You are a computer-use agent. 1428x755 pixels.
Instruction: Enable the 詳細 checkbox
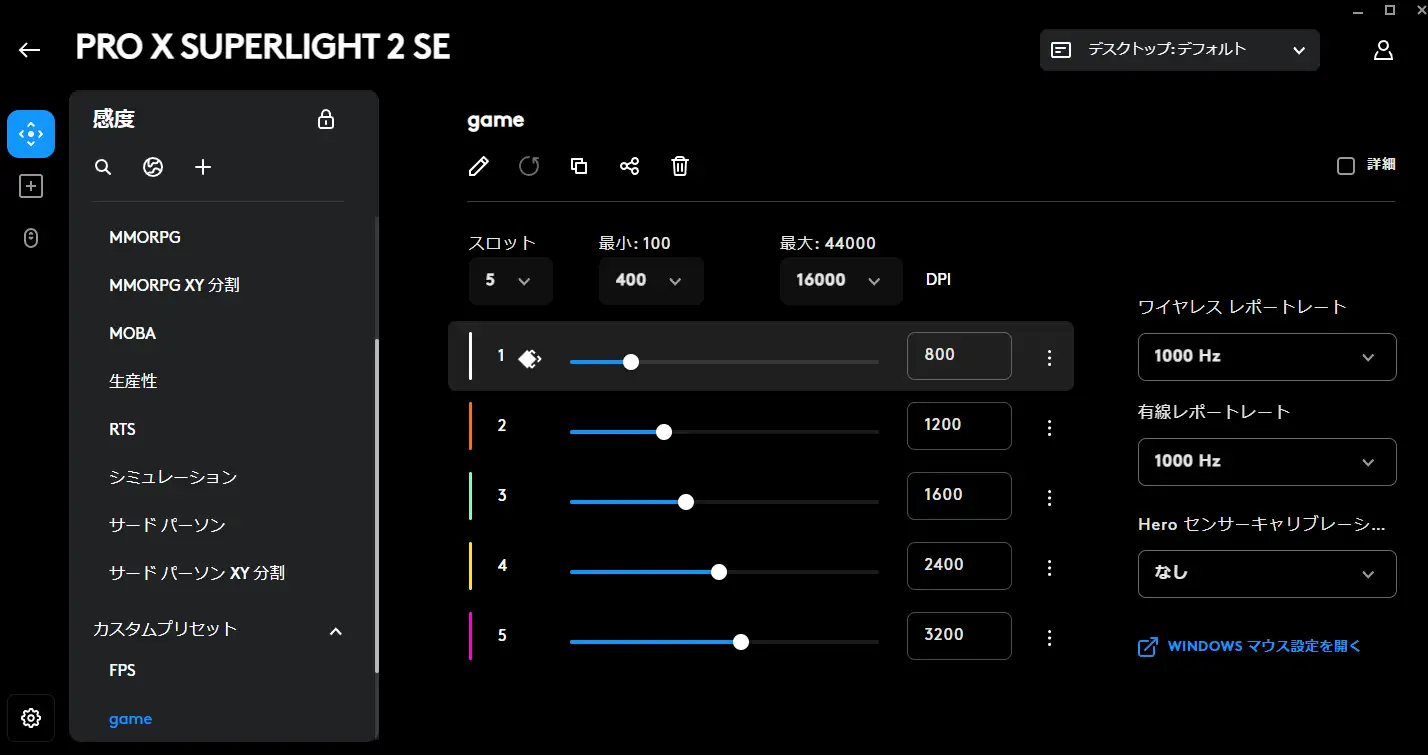click(1346, 166)
